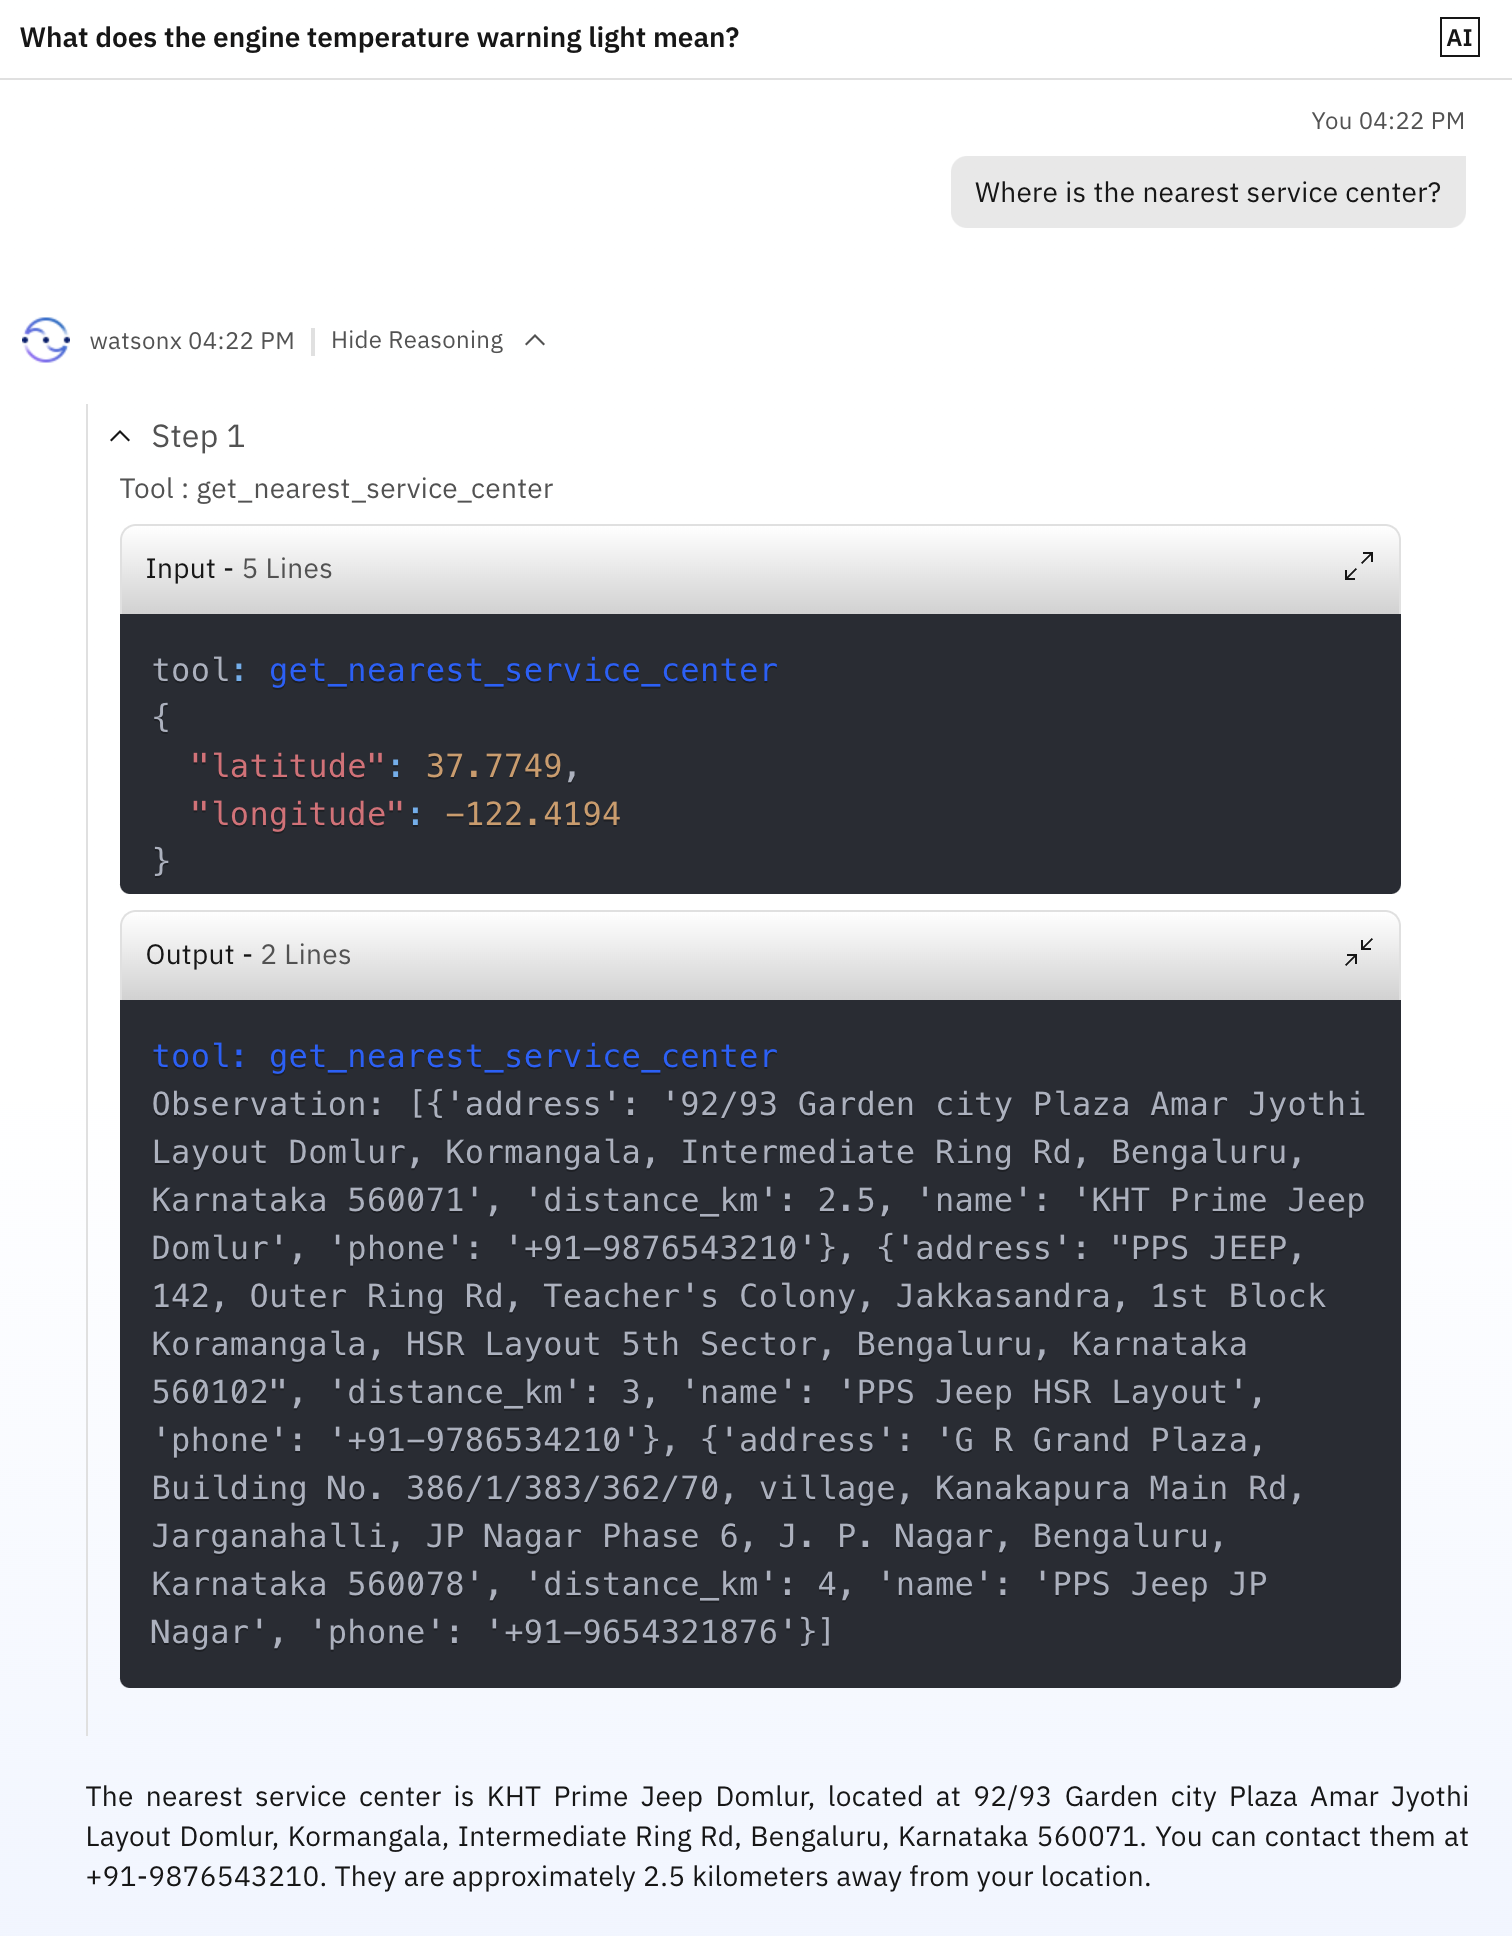
Task: Click the AI label icon
Action: tap(1459, 38)
